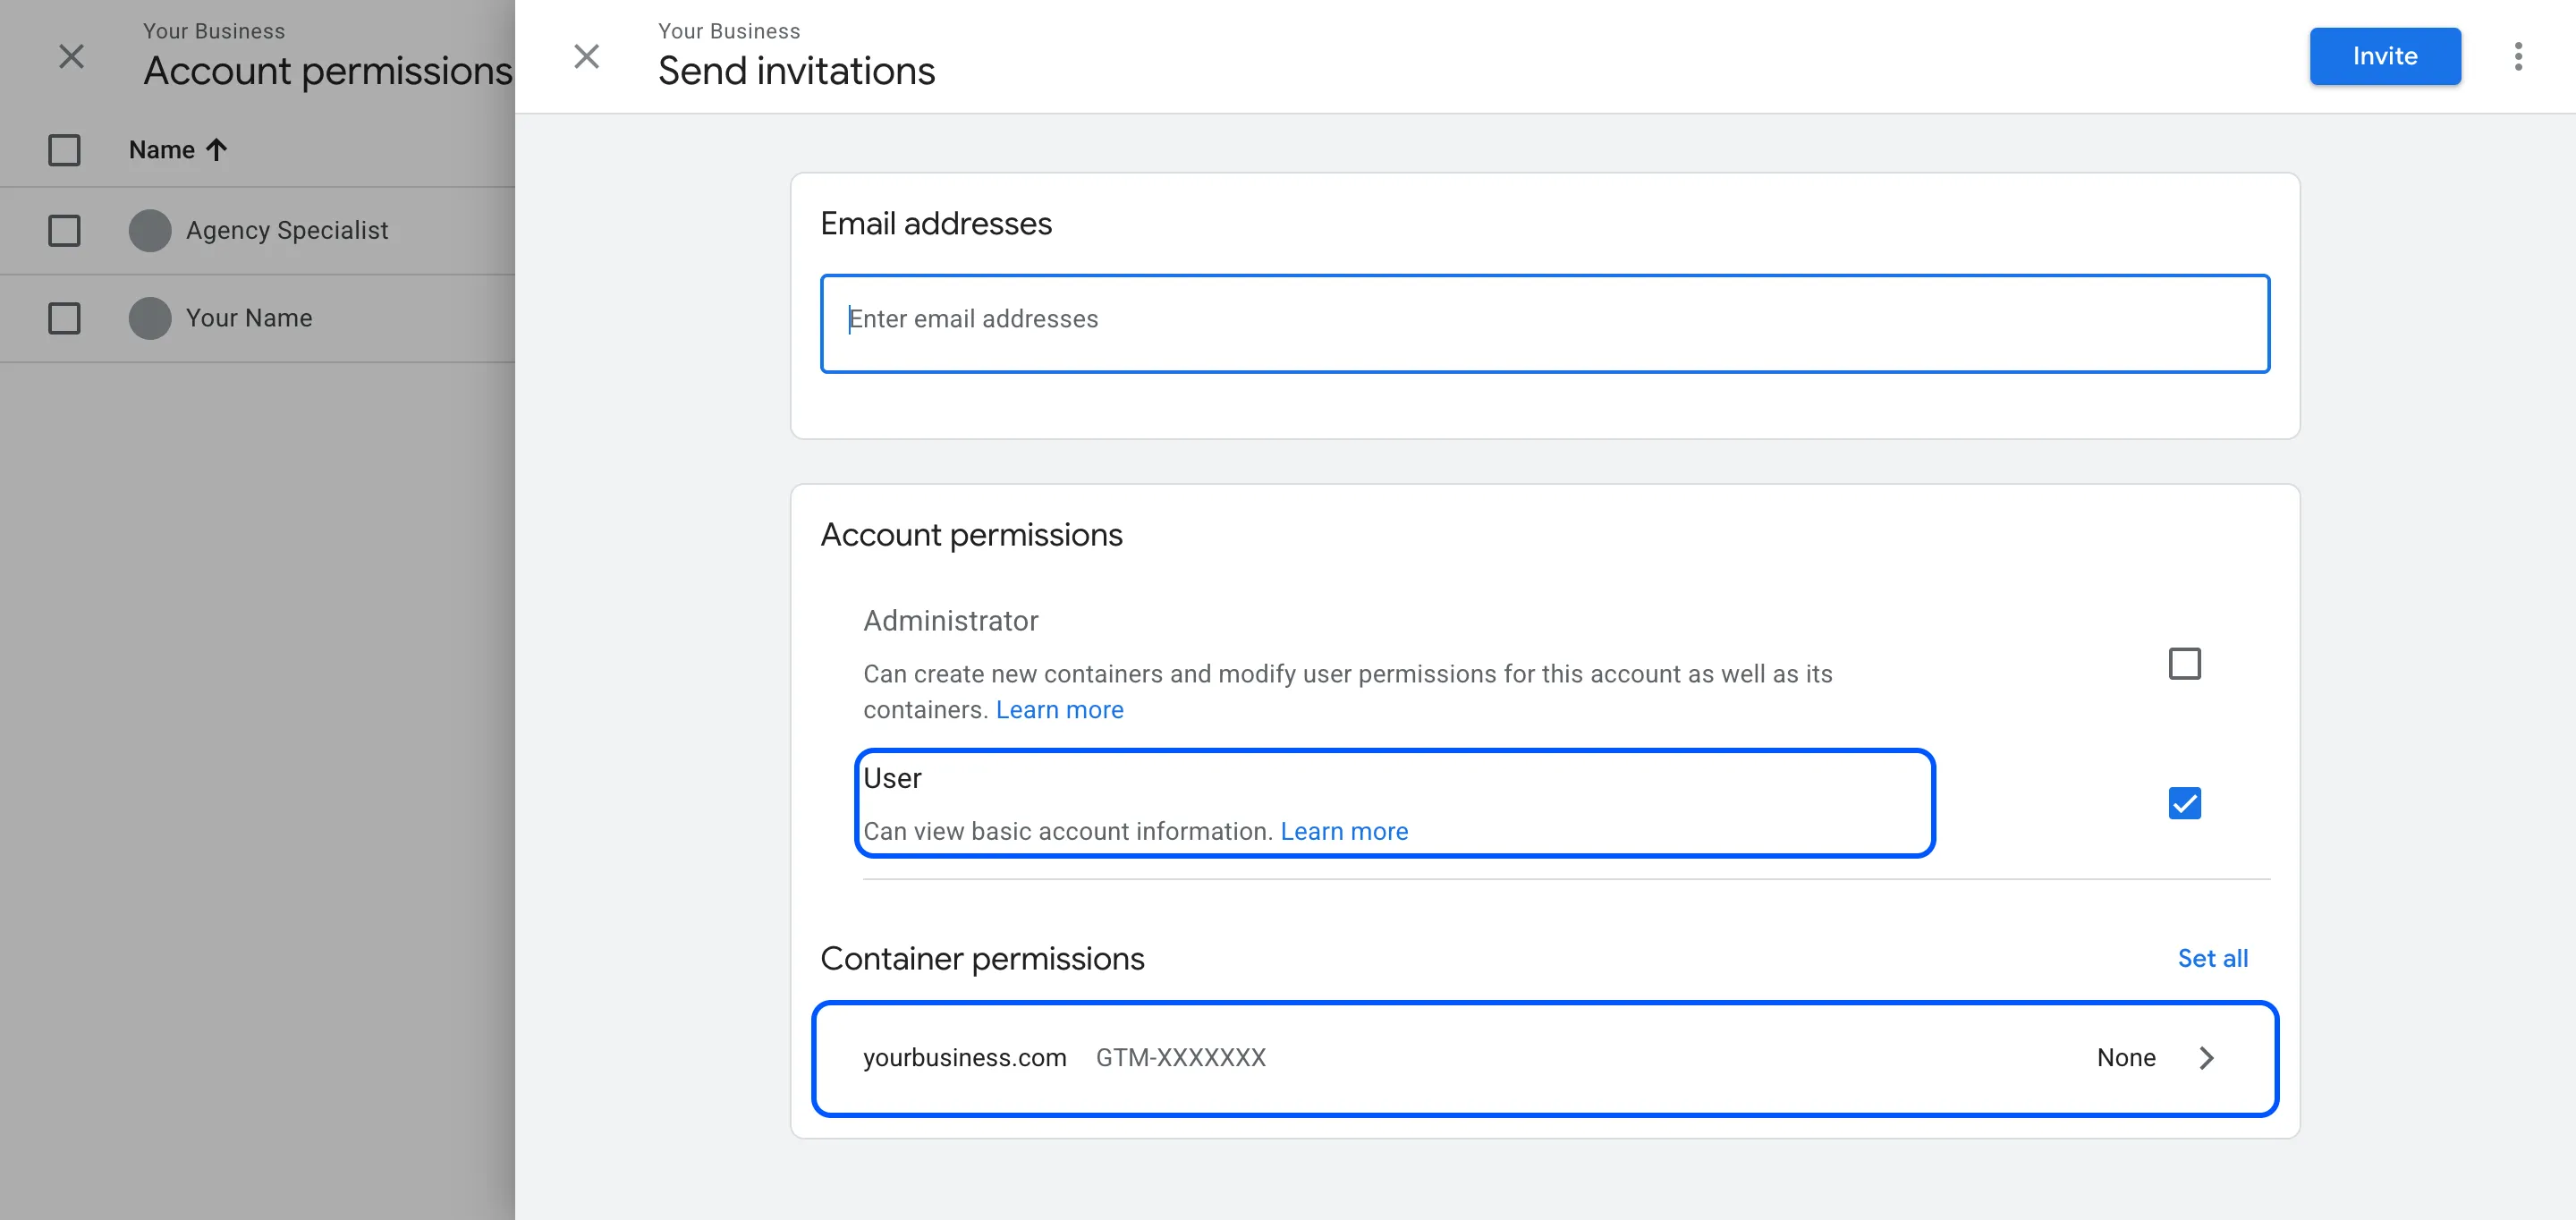
Task: Click the GTM-XXXXXXX container ID
Action: click(1180, 1058)
